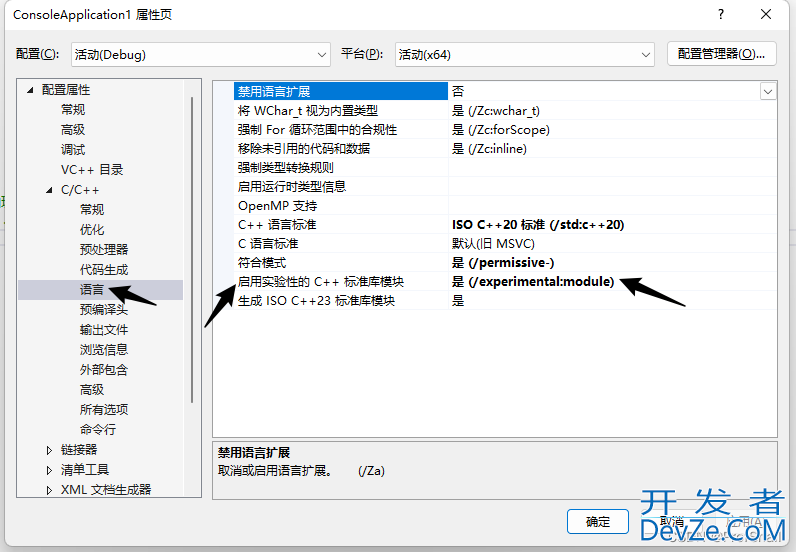Screen dimensions: 796x552
Task: Select the VC++ 目录 tree item
Action: click(x=92, y=170)
